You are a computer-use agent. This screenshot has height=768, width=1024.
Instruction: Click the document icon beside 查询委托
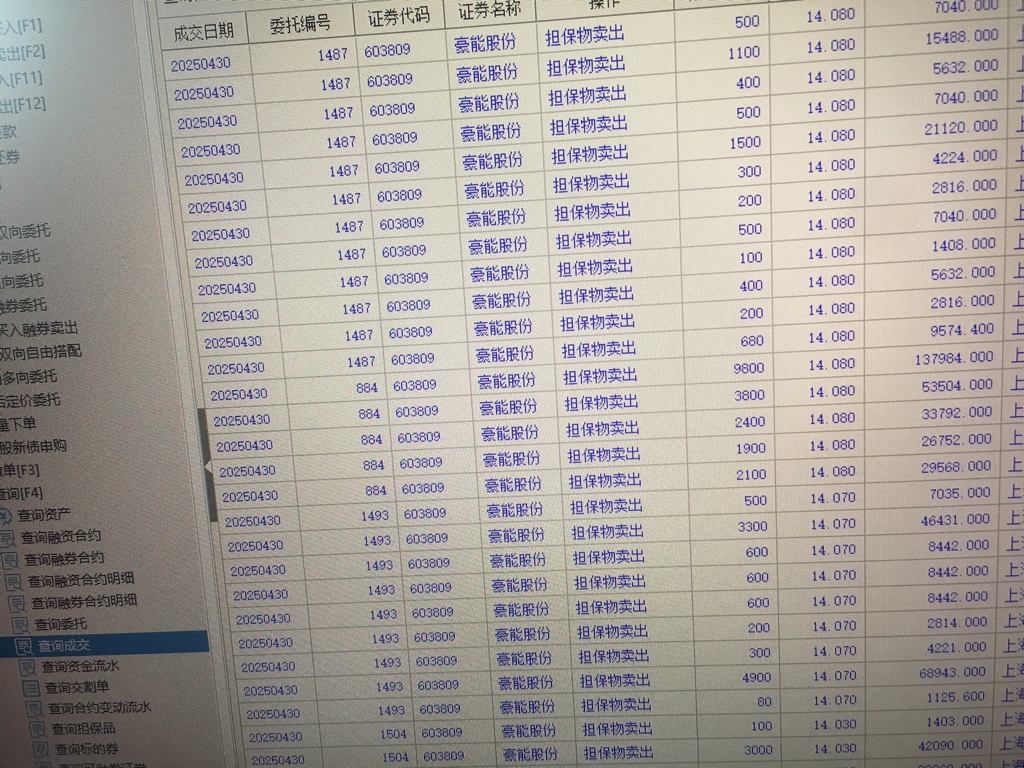(20, 625)
